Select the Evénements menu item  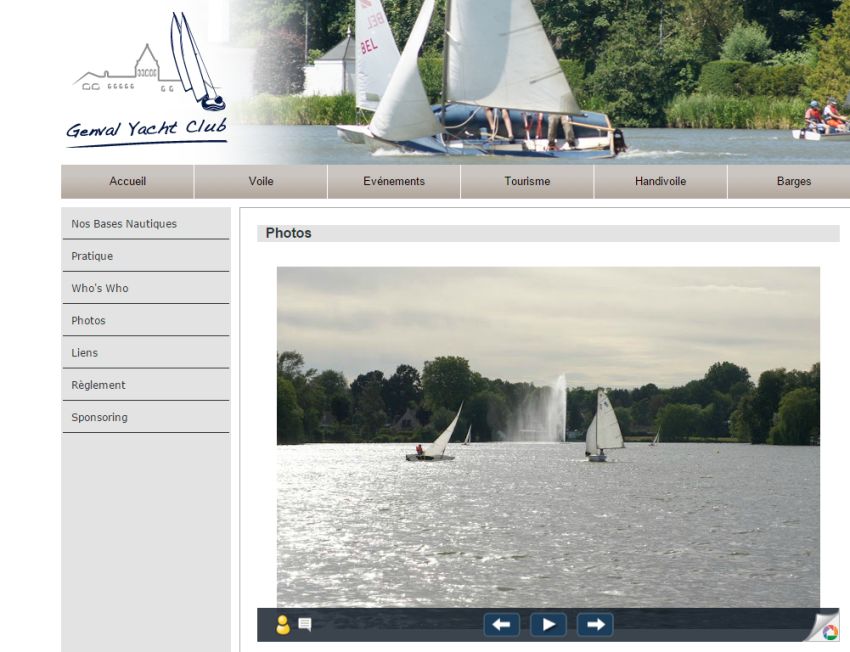[394, 182]
